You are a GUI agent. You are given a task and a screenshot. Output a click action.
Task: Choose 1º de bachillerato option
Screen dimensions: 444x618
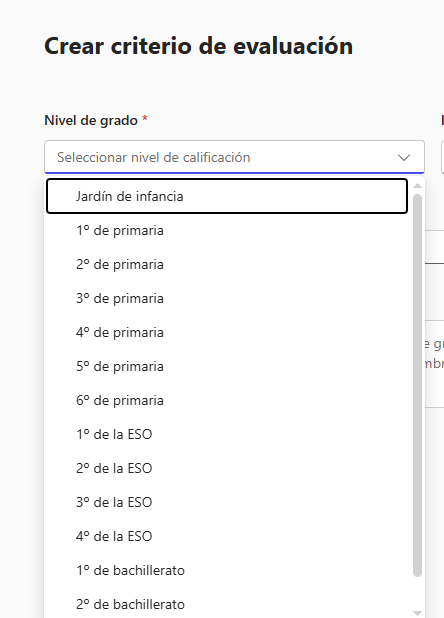coord(227,570)
